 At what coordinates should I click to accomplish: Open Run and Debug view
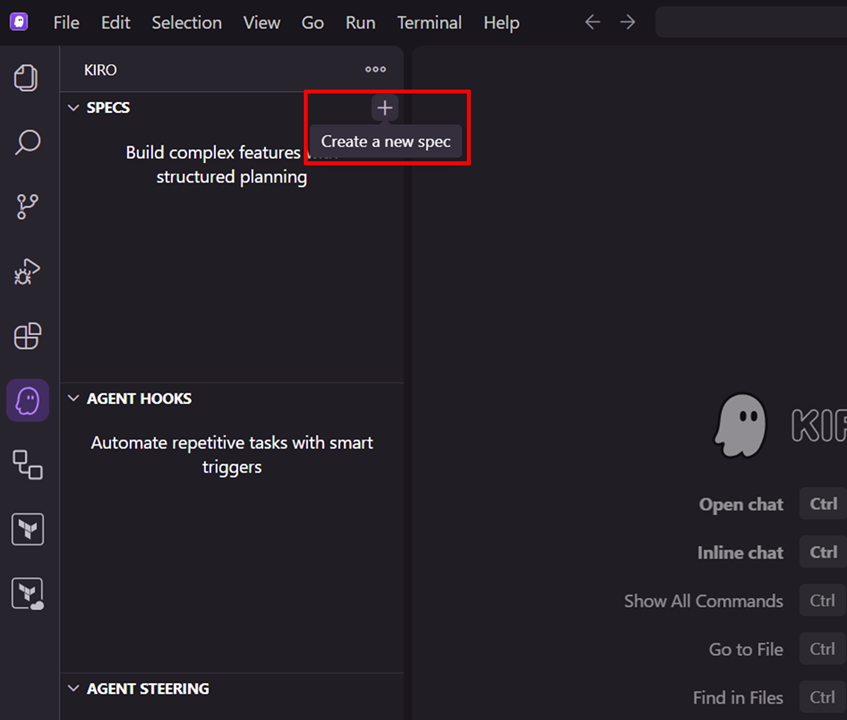[27, 271]
